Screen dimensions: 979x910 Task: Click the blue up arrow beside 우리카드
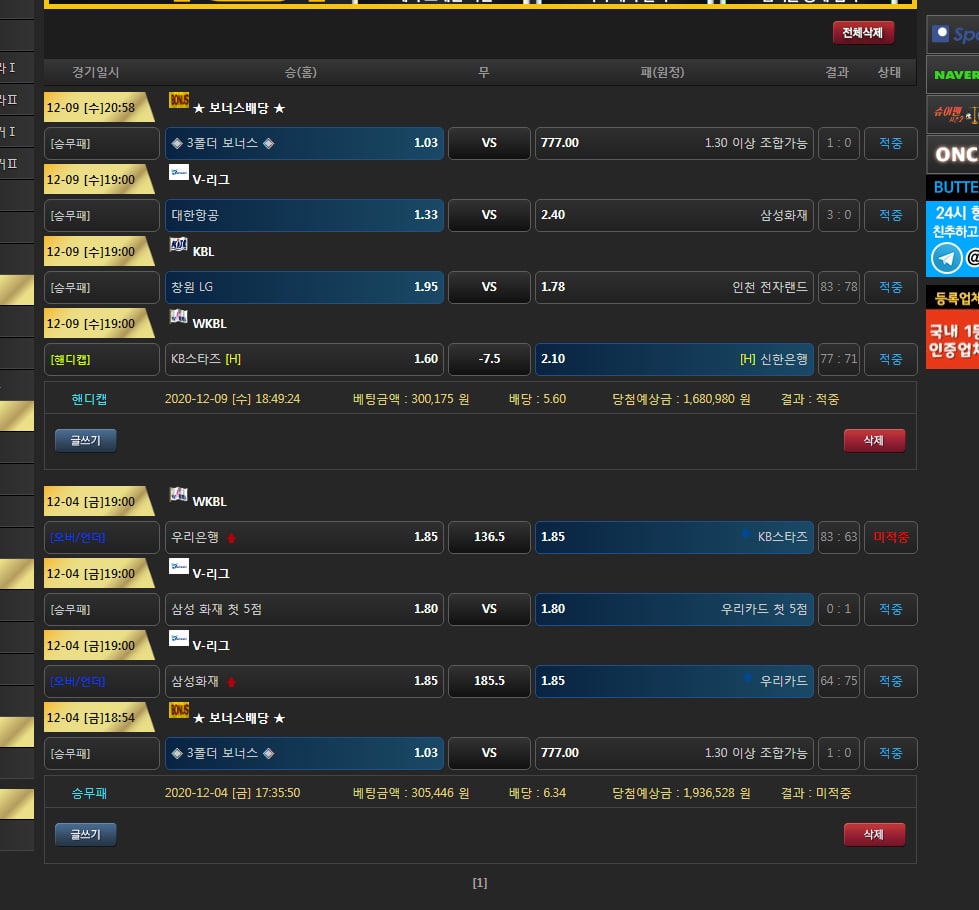pos(746,680)
